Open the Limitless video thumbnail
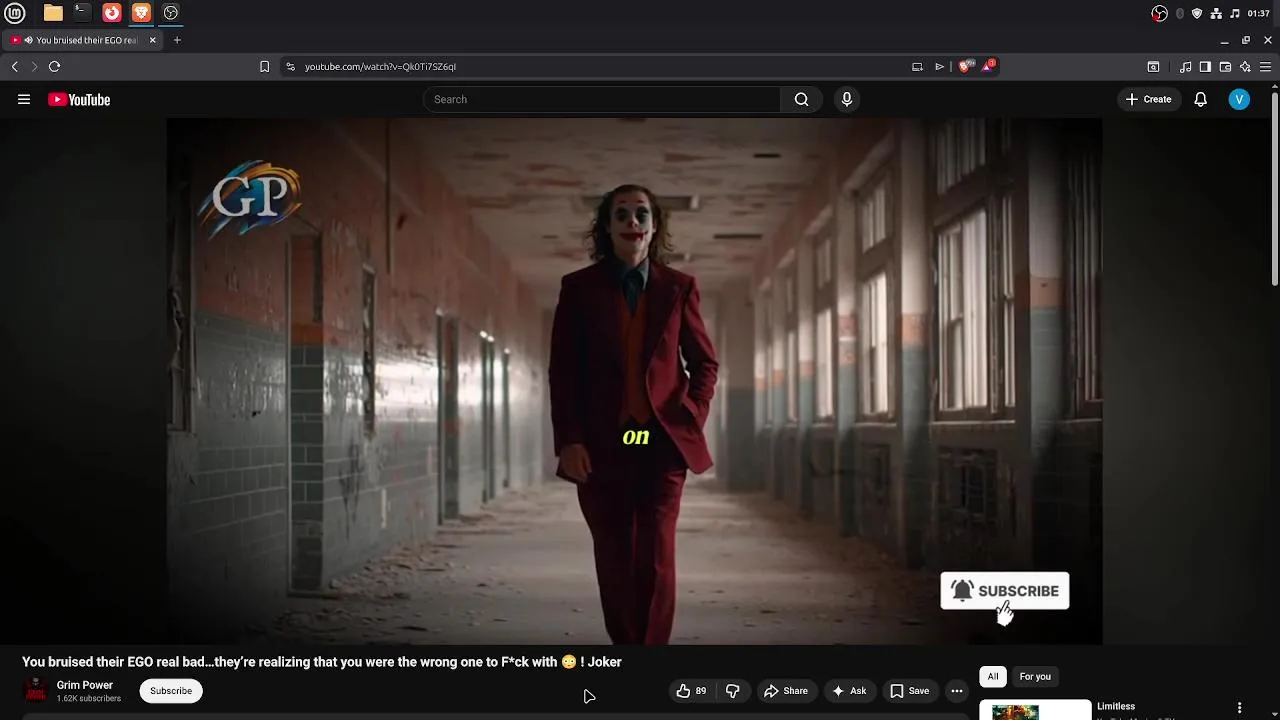The height and width of the screenshot is (720, 1280). (1035, 710)
